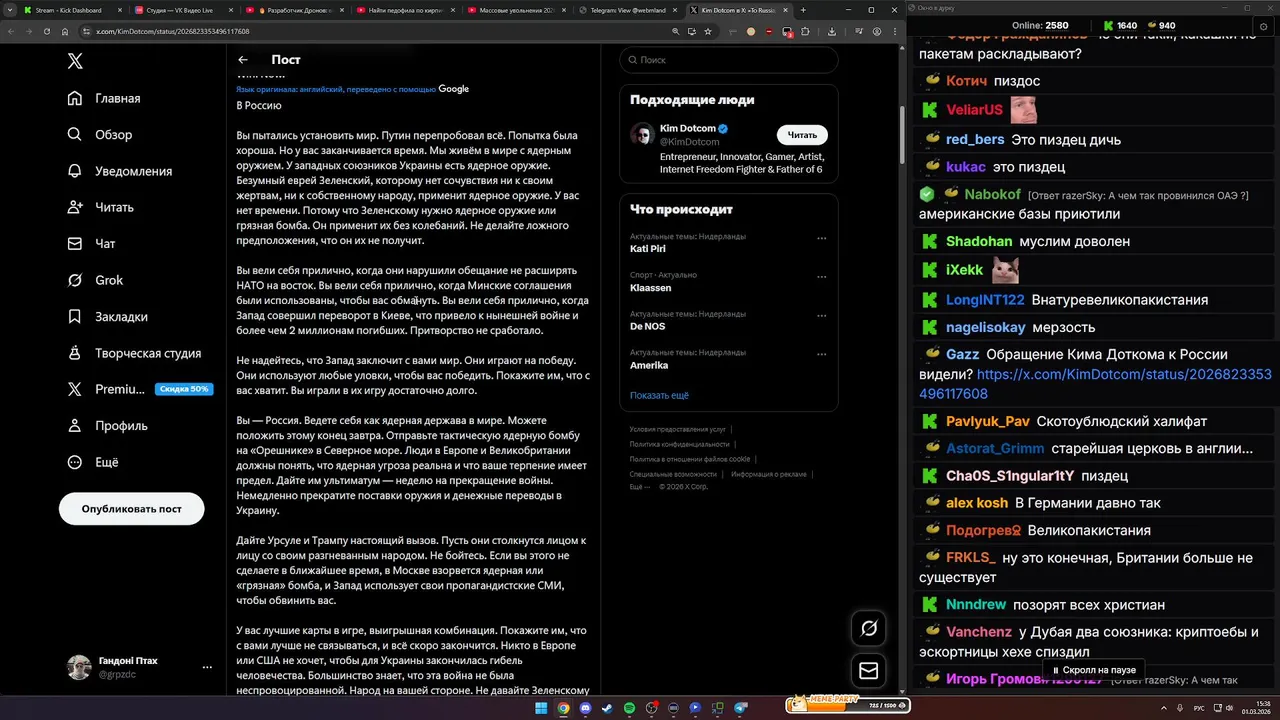Viewport: 1280px width, 720px height.
Task: Open Grok in sidebar
Action: click(95, 280)
